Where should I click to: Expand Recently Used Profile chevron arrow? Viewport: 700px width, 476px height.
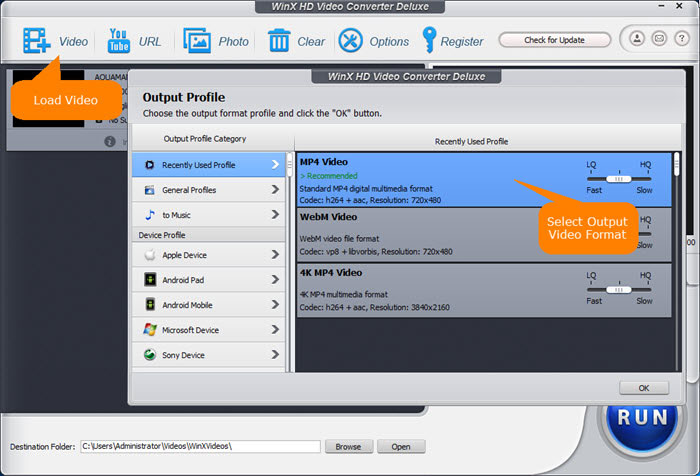click(x=275, y=165)
